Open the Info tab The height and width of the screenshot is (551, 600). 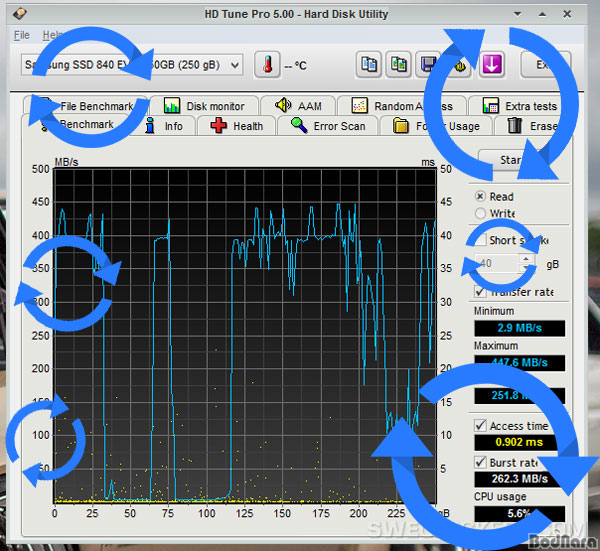click(x=165, y=126)
